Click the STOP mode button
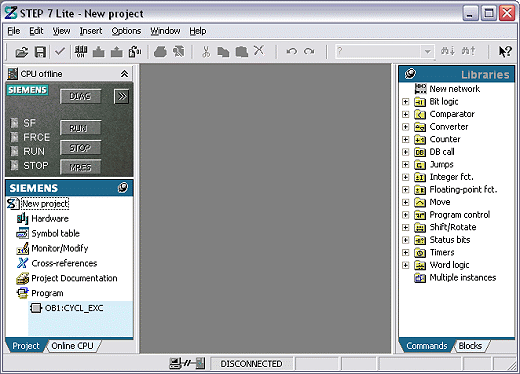This screenshot has width=520, height=374. pos(80,147)
